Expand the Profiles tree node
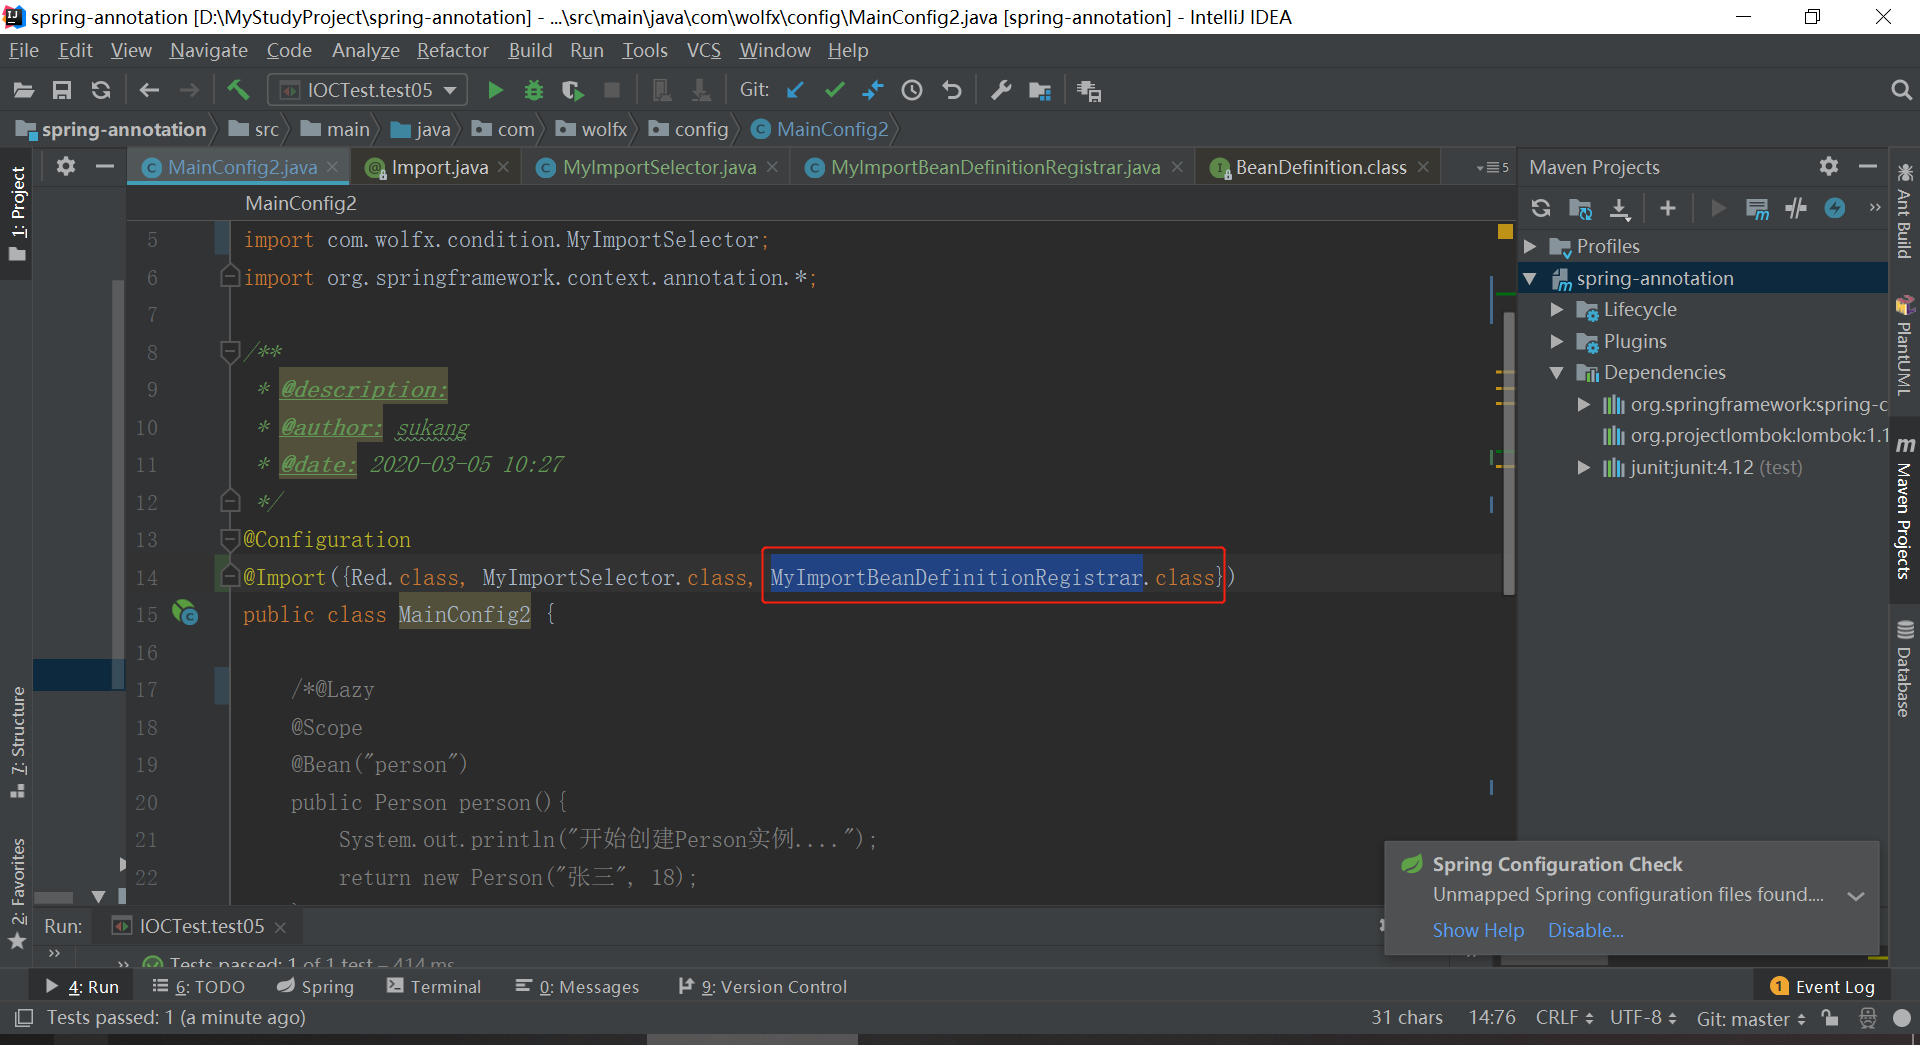 pyautogui.click(x=1530, y=246)
